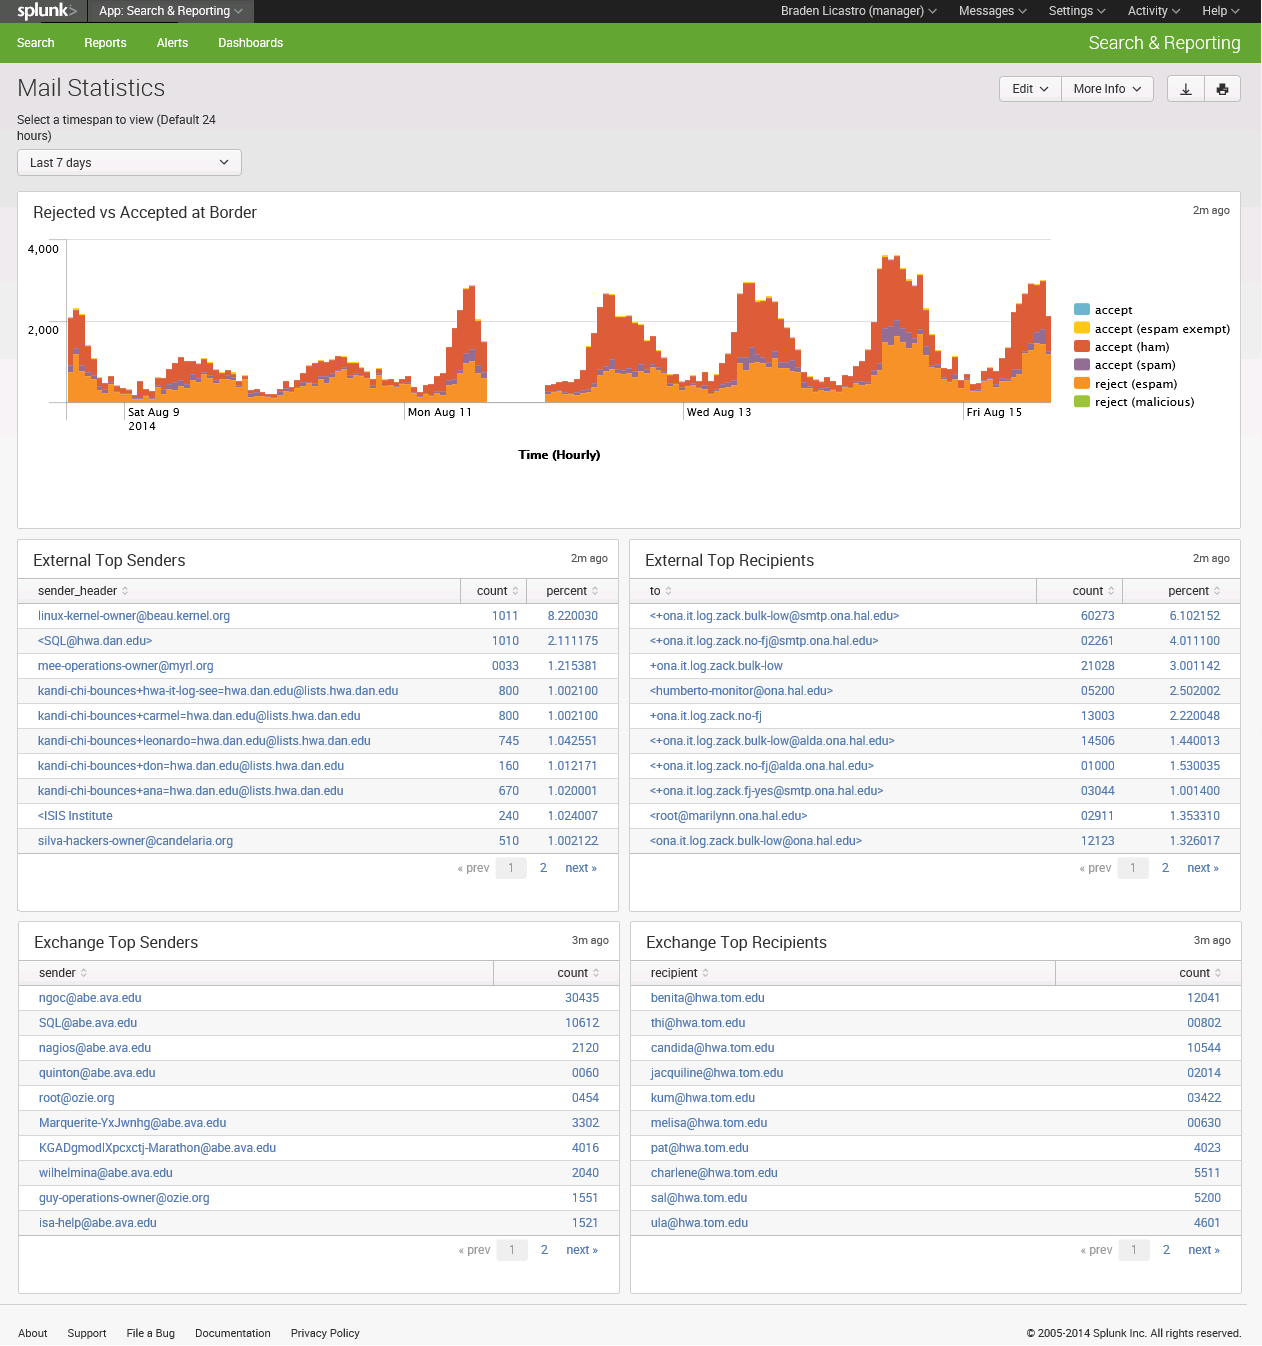Click silva-hackers-owner@candelaria.org sender
This screenshot has width=1262, height=1346.
pos(136,841)
